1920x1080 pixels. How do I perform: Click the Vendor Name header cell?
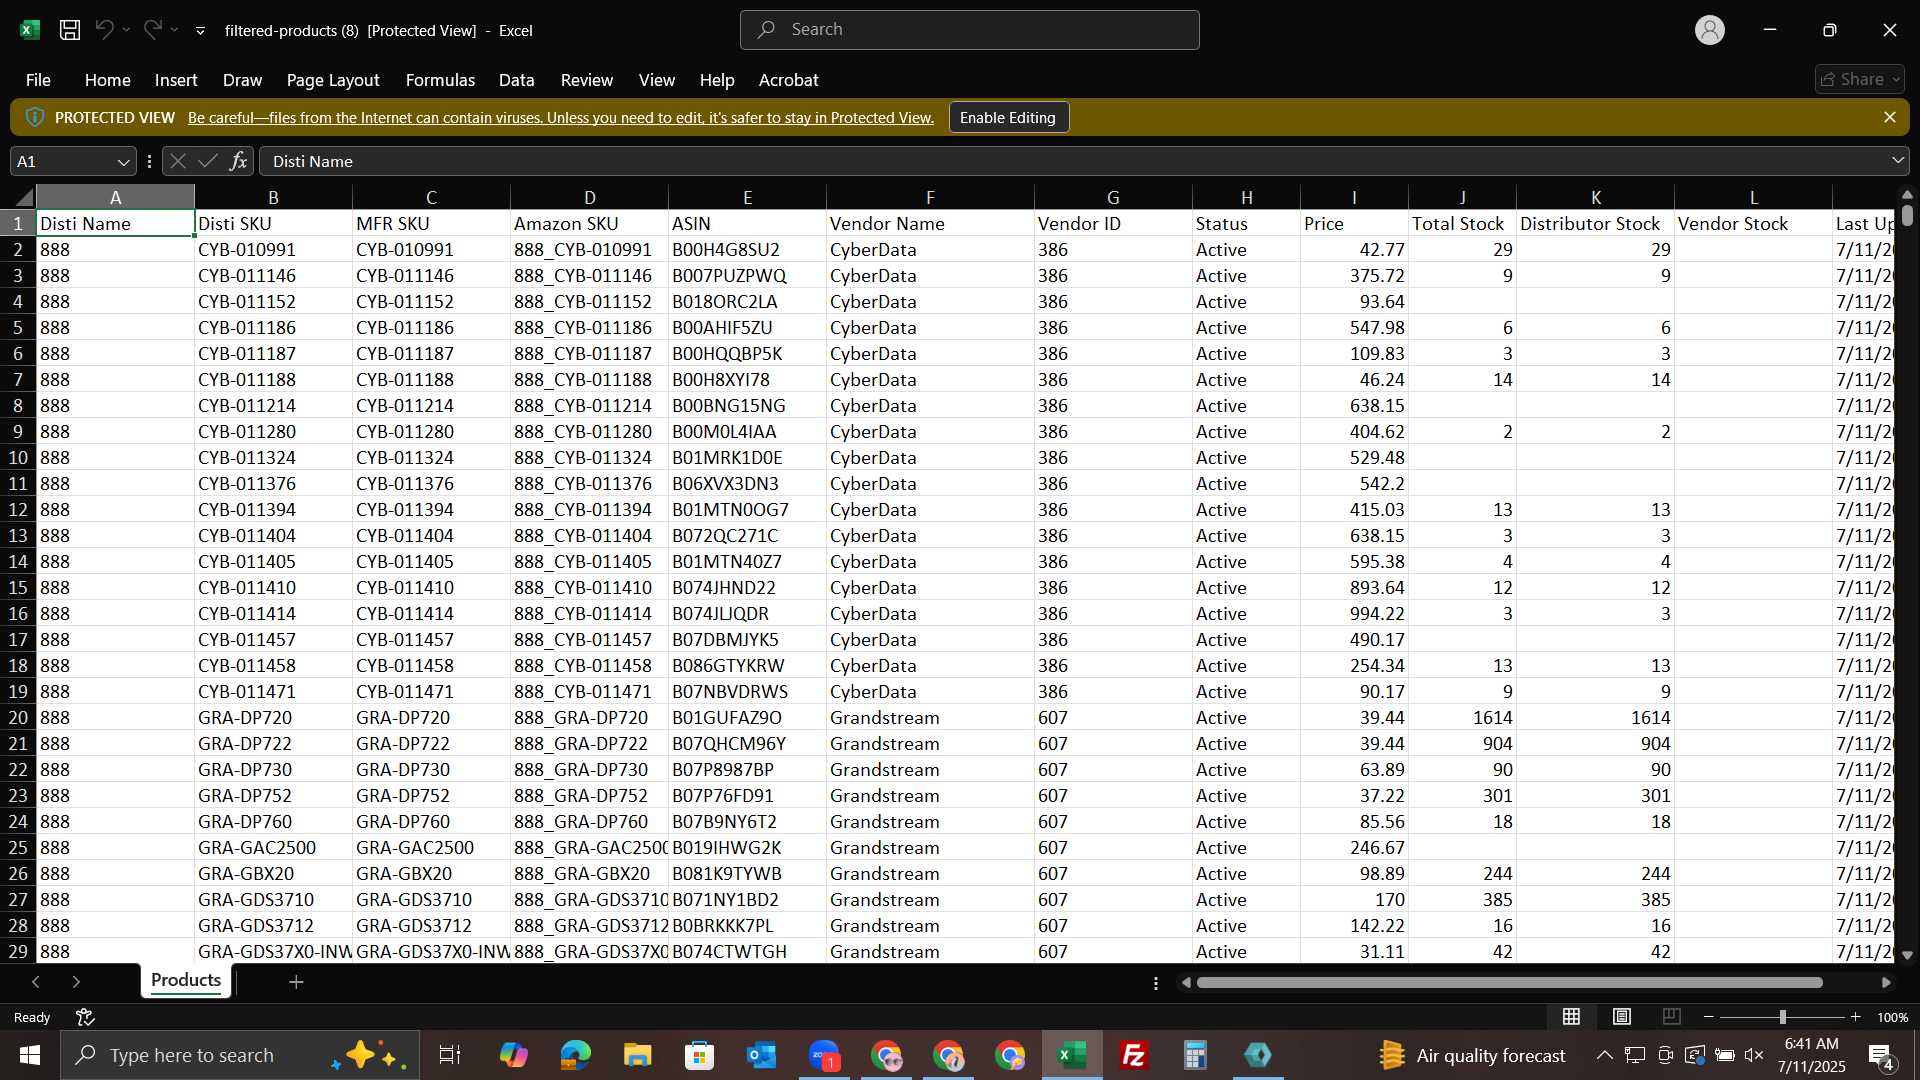click(x=930, y=224)
